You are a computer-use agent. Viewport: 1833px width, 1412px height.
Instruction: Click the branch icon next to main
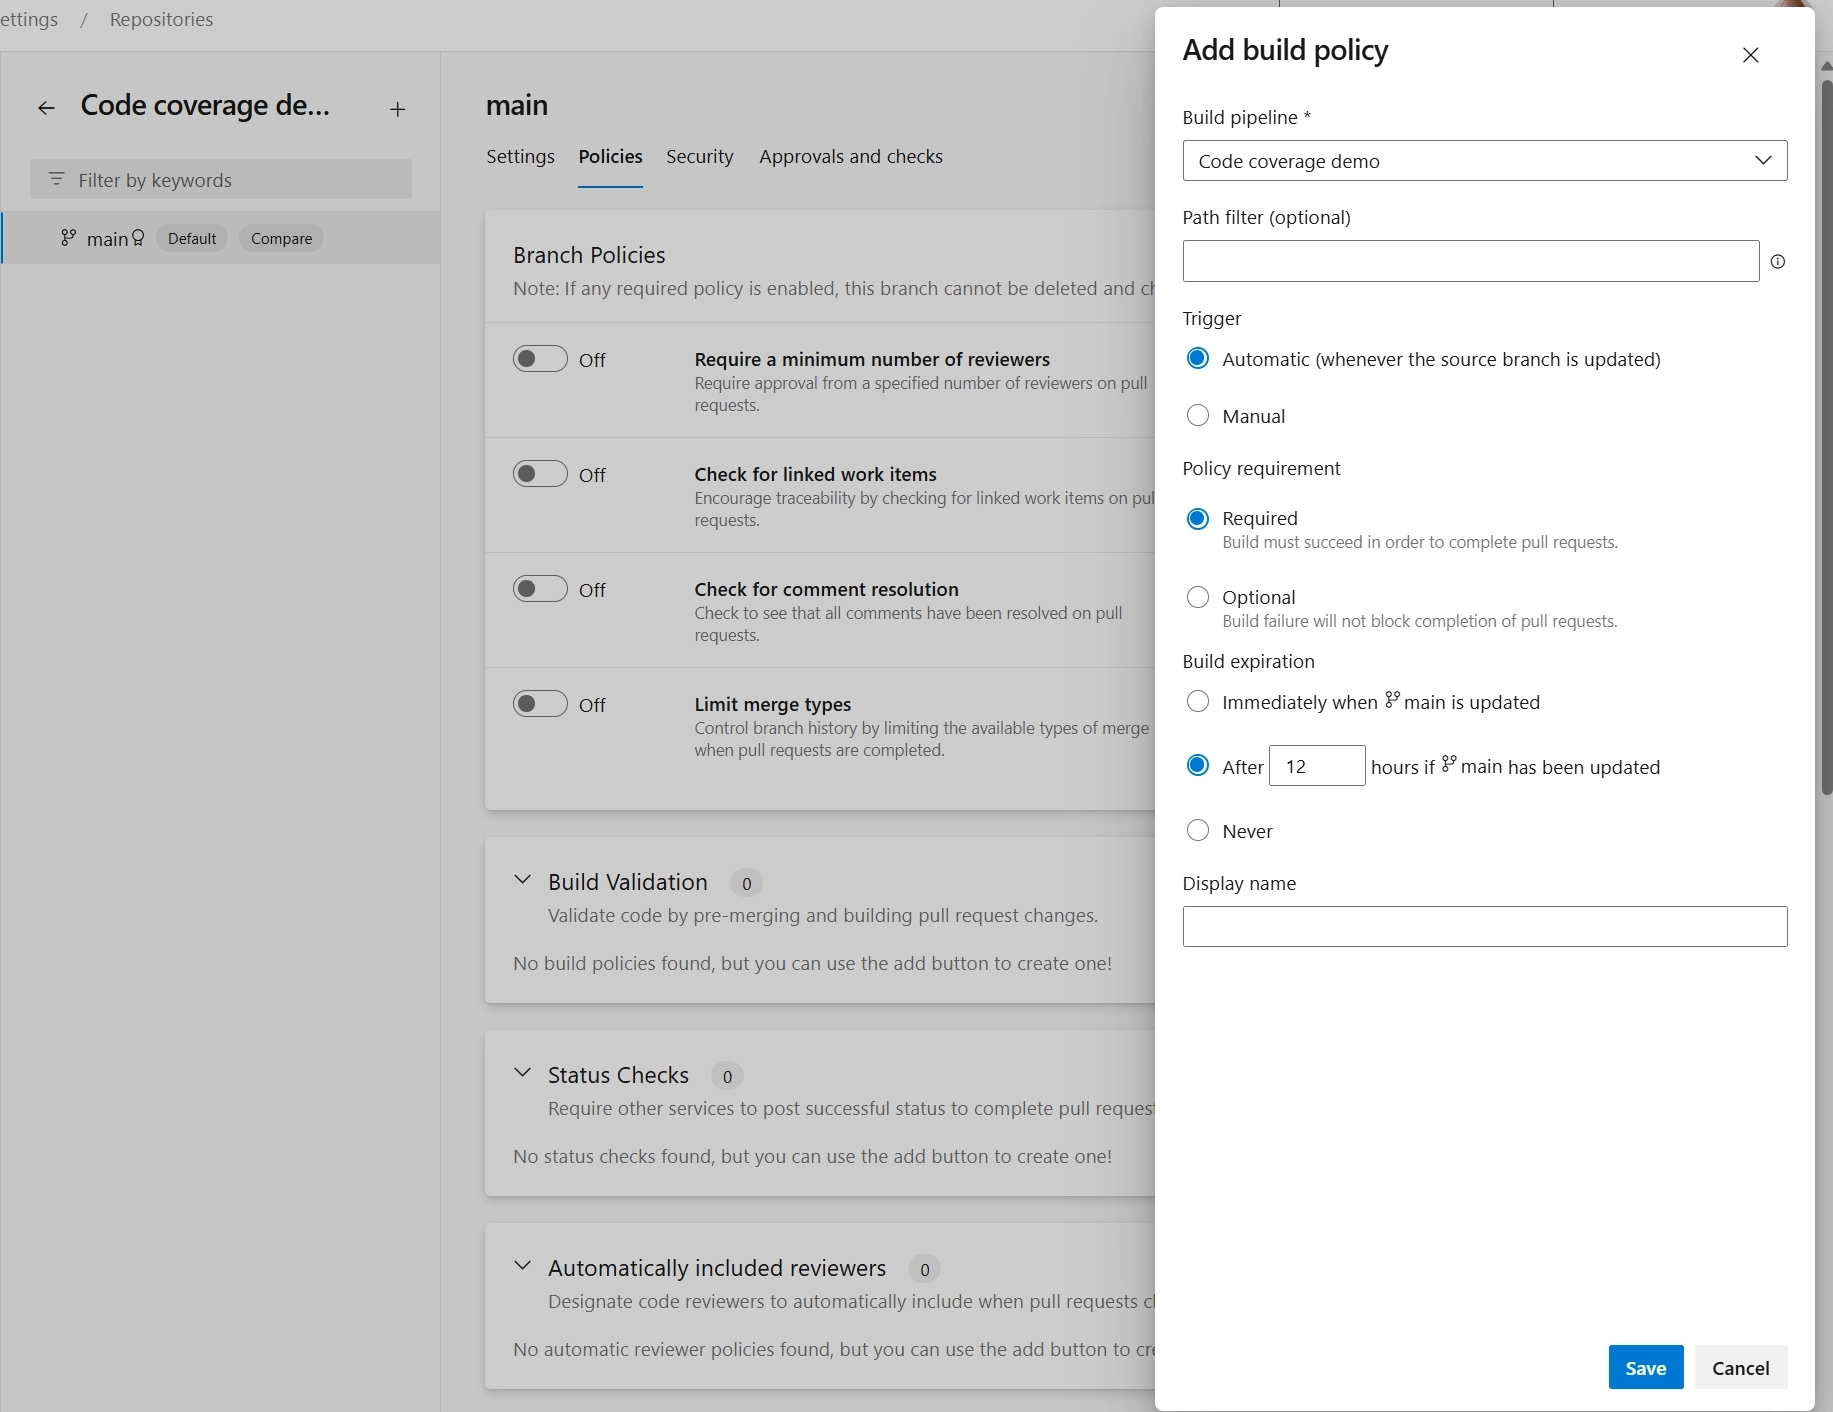point(68,237)
